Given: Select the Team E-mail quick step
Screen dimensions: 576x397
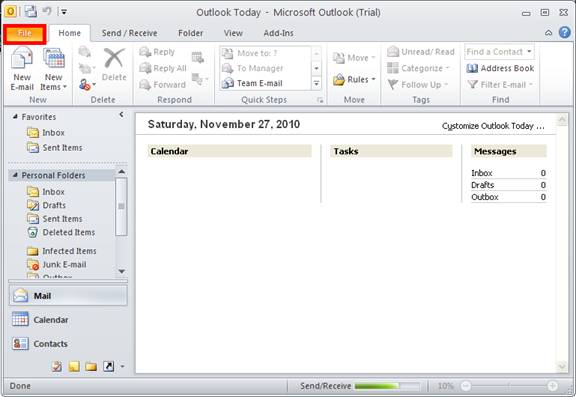Looking at the screenshot, I should click(x=265, y=83).
